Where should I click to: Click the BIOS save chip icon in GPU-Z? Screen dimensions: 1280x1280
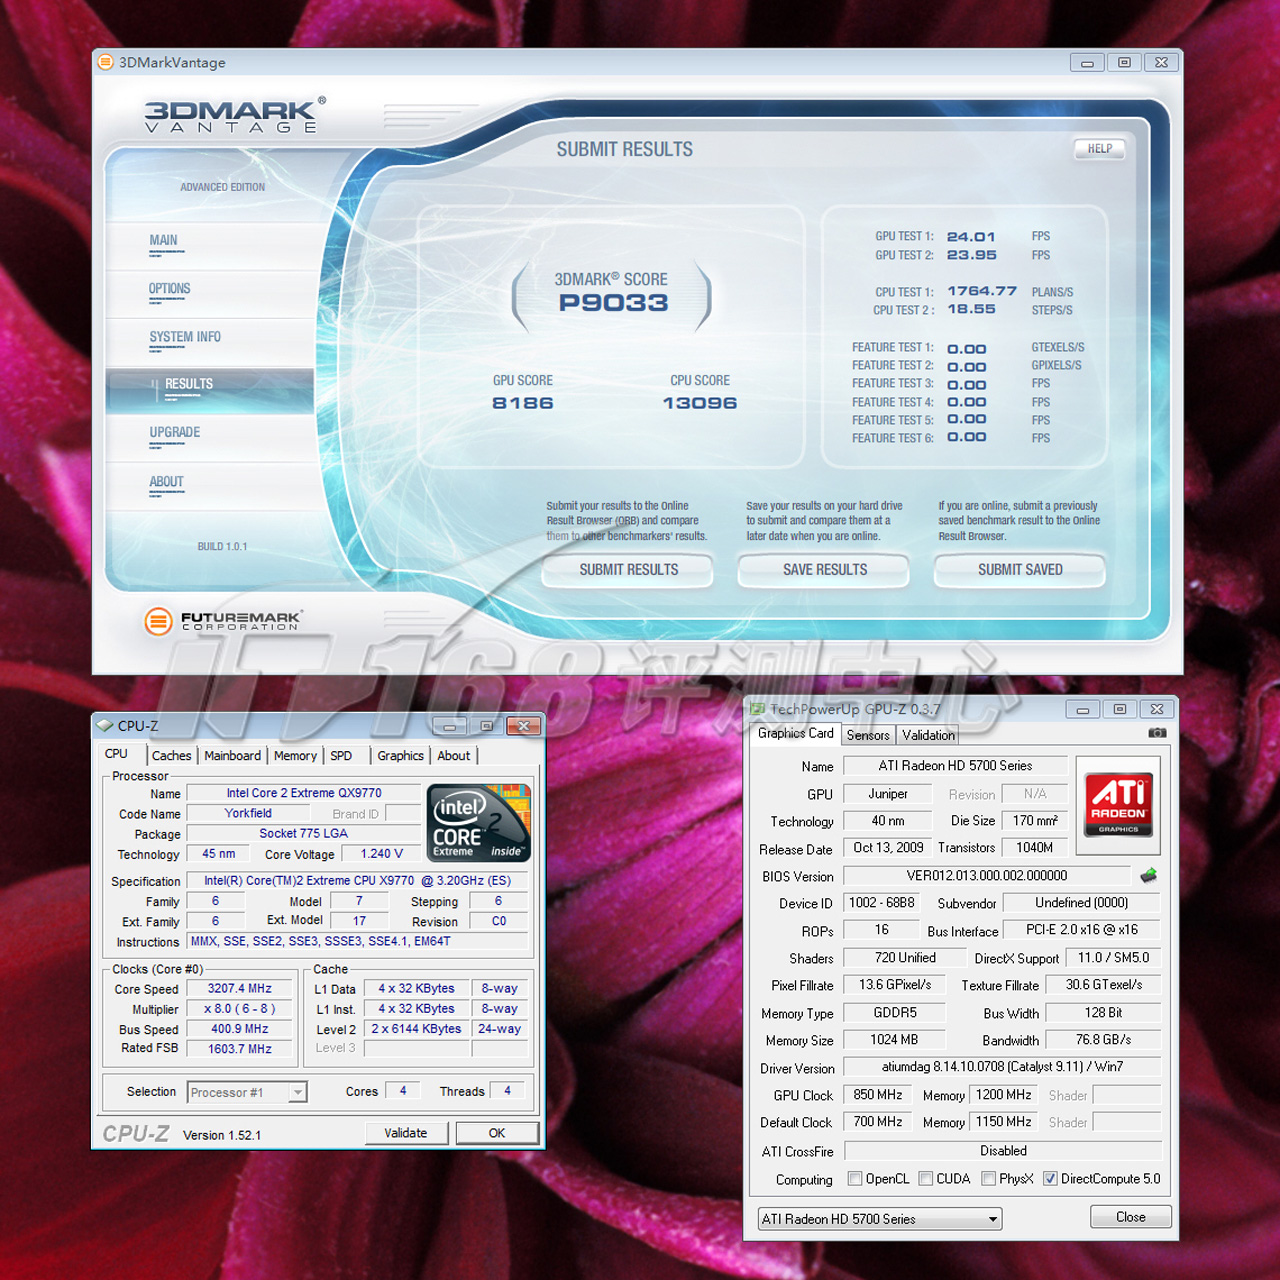coord(1148,876)
